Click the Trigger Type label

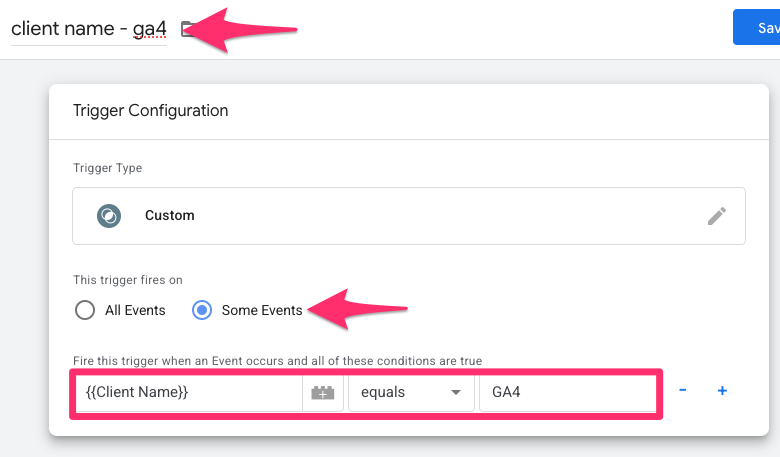coord(107,168)
